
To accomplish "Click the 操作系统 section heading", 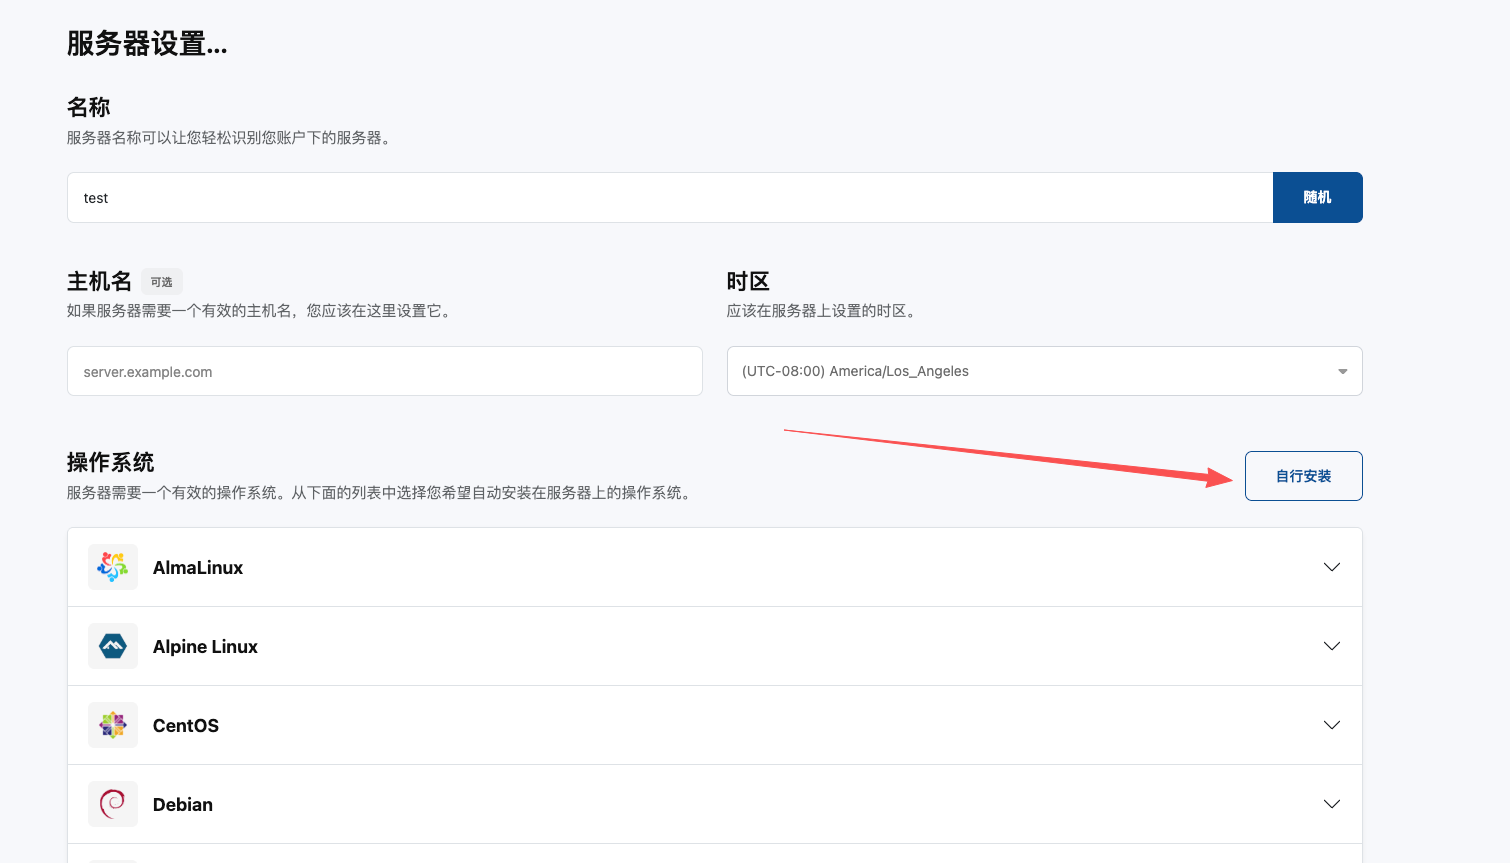I will point(111,462).
